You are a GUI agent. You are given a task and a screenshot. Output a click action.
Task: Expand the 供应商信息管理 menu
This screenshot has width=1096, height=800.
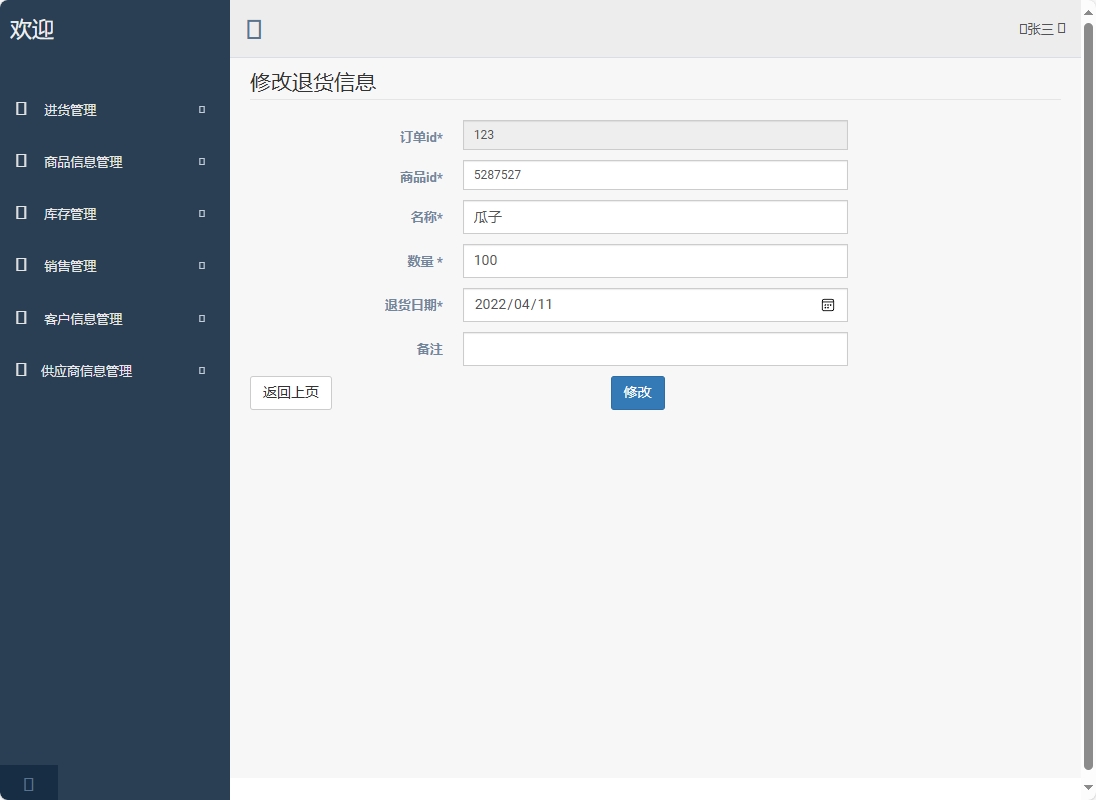(200, 370)
